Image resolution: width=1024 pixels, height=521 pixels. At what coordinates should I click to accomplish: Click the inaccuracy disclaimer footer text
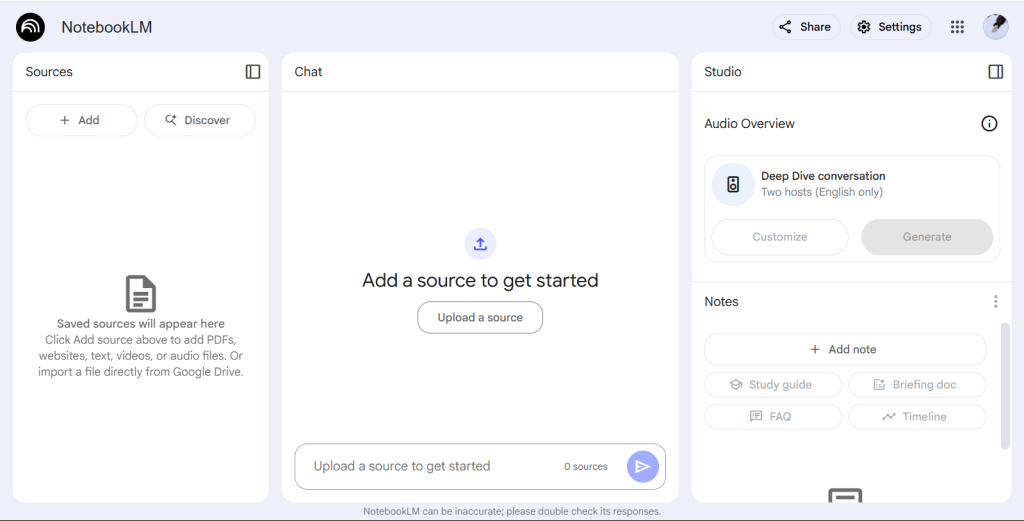coord(512,511)
